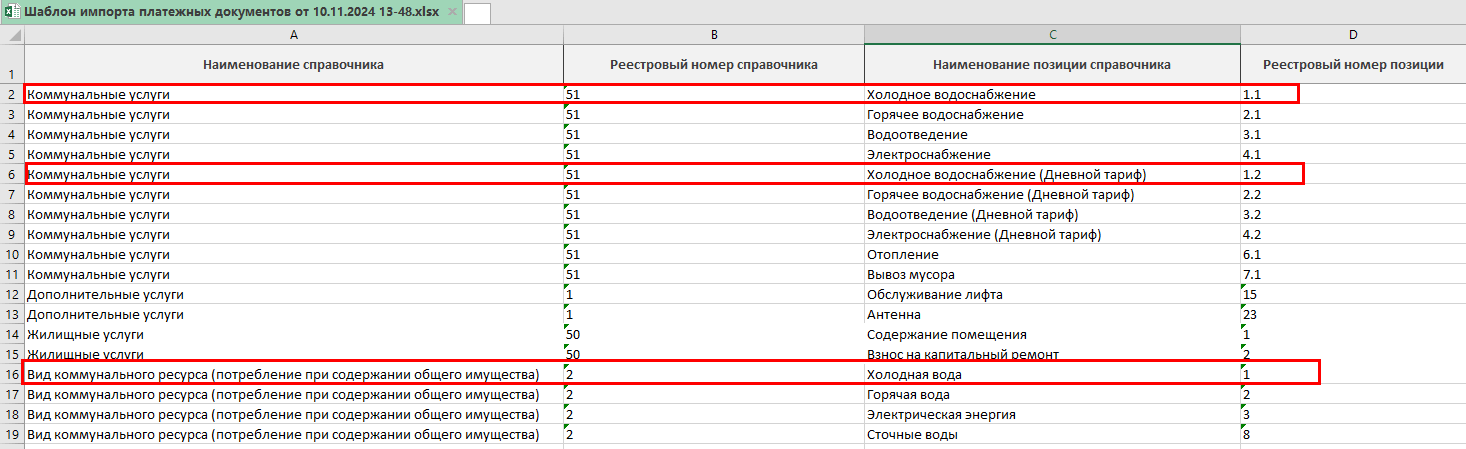Click the Select All corner triangle

tap(12, 35)
